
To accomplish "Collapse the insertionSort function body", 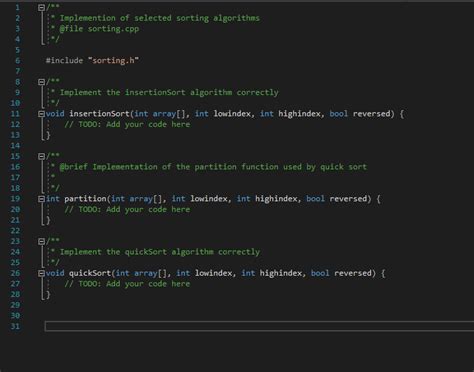I will [x=41, y=114].
